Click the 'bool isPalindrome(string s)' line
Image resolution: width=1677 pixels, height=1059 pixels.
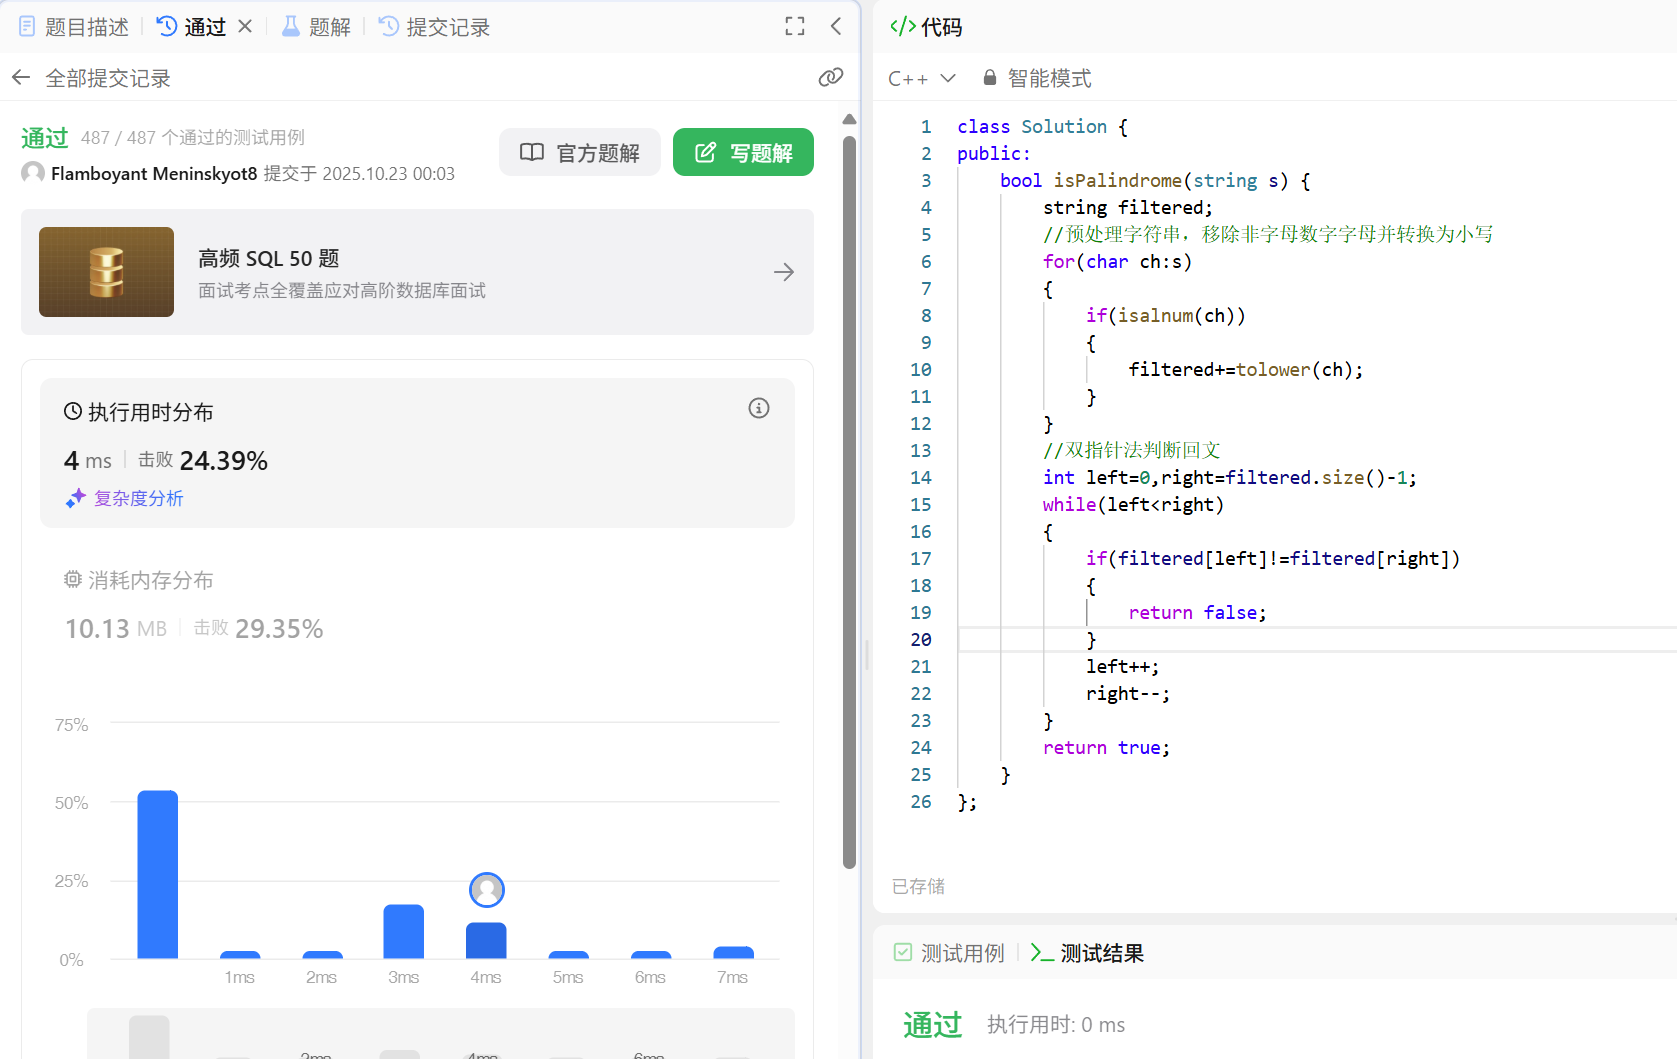tap(1155, 181)
